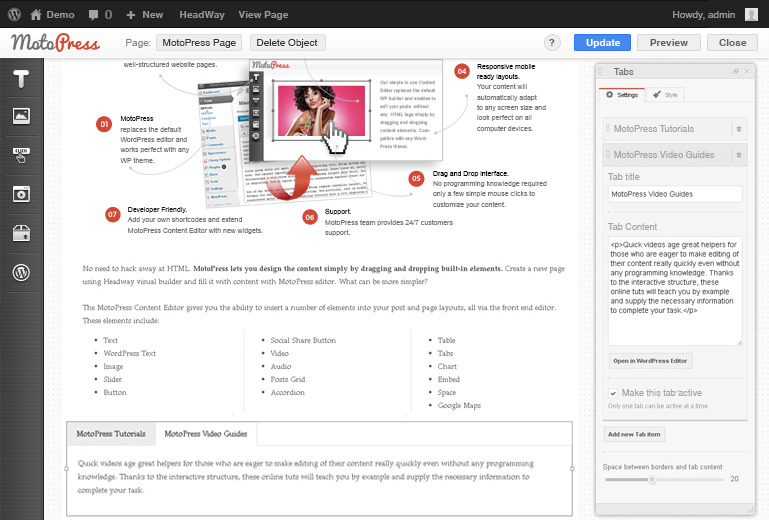This screenshot has height=520, width=769.
Task: Select the Text element tool in sidebar
Action: pyautogui.click(x=21, y=78)
